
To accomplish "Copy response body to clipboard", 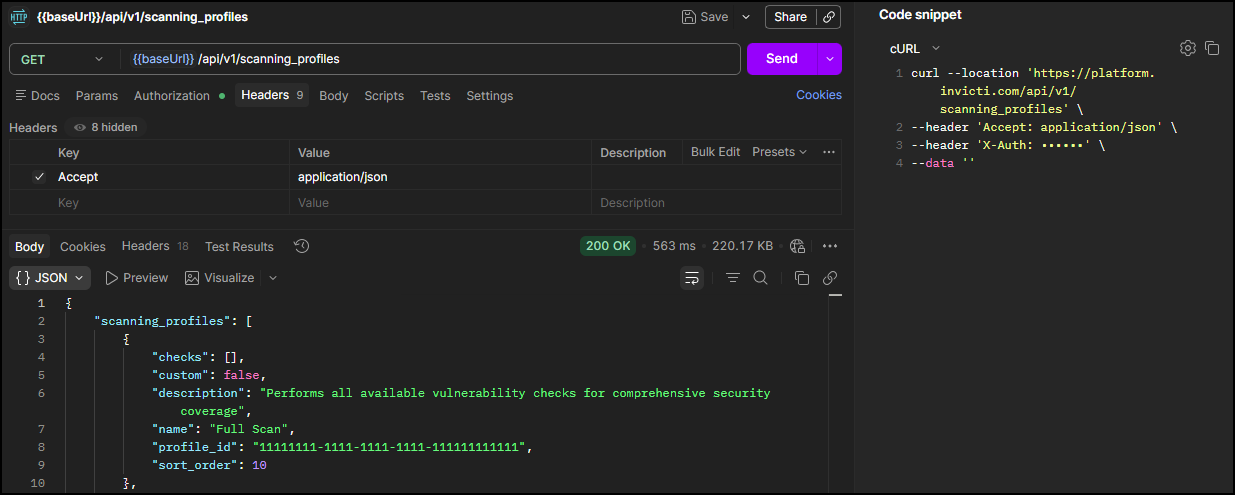I will 802,278.
